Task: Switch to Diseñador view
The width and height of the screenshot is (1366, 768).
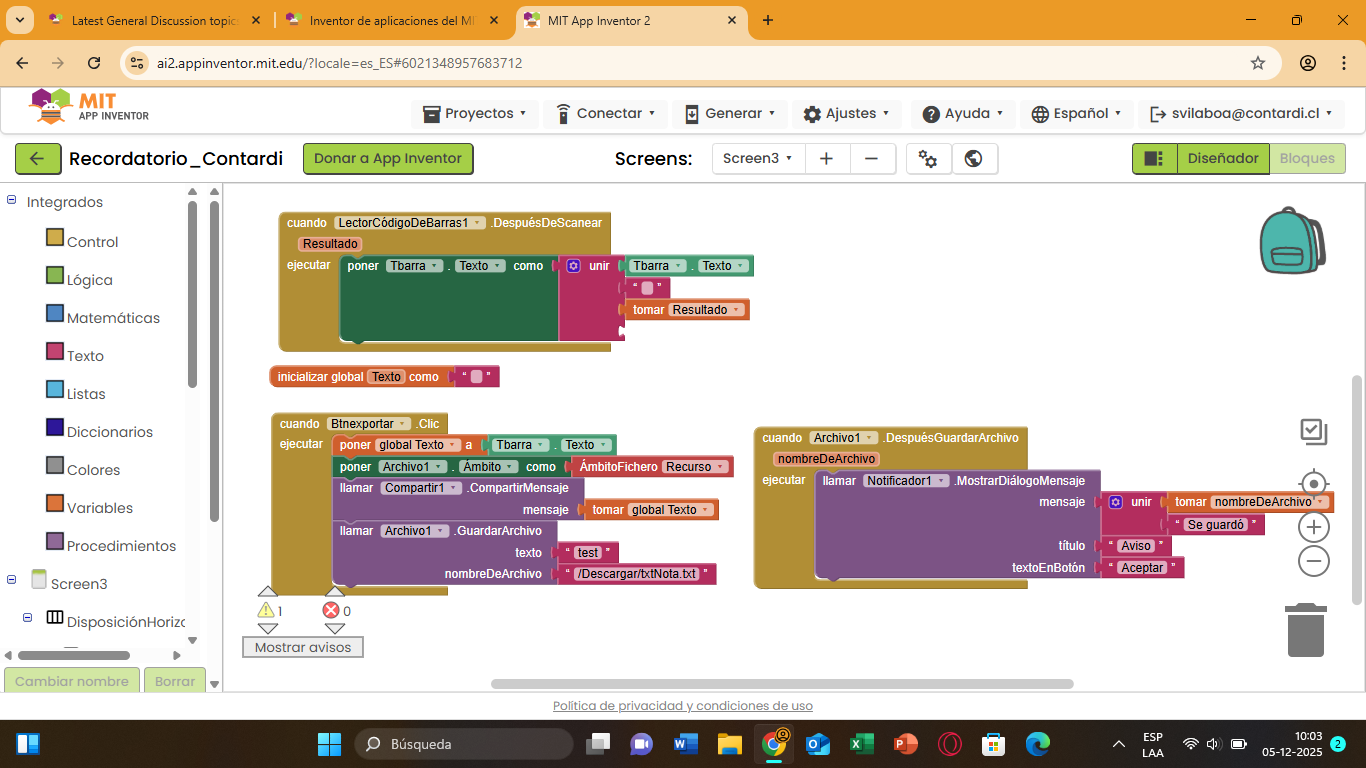Action: tap(1222, 159)
